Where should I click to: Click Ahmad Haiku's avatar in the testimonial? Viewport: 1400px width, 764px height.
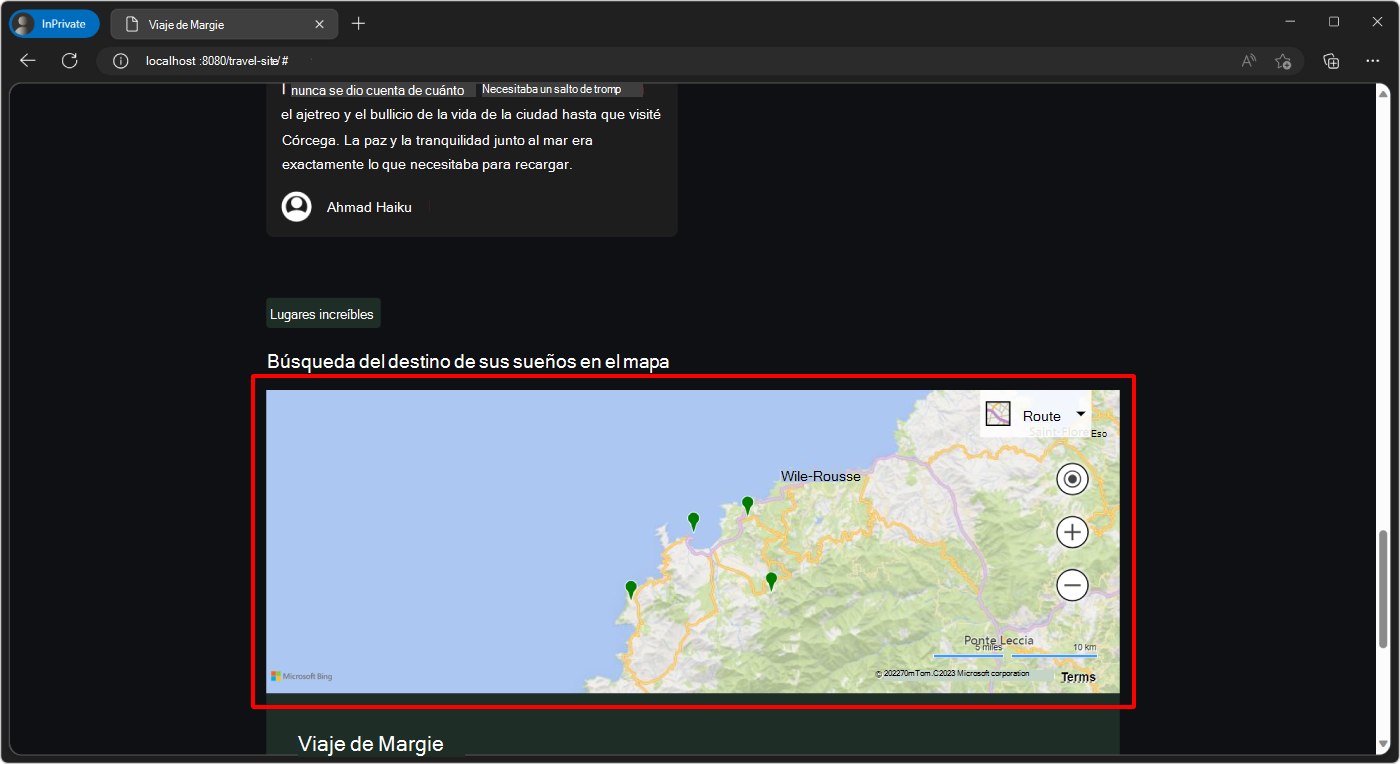coord(296,206)
